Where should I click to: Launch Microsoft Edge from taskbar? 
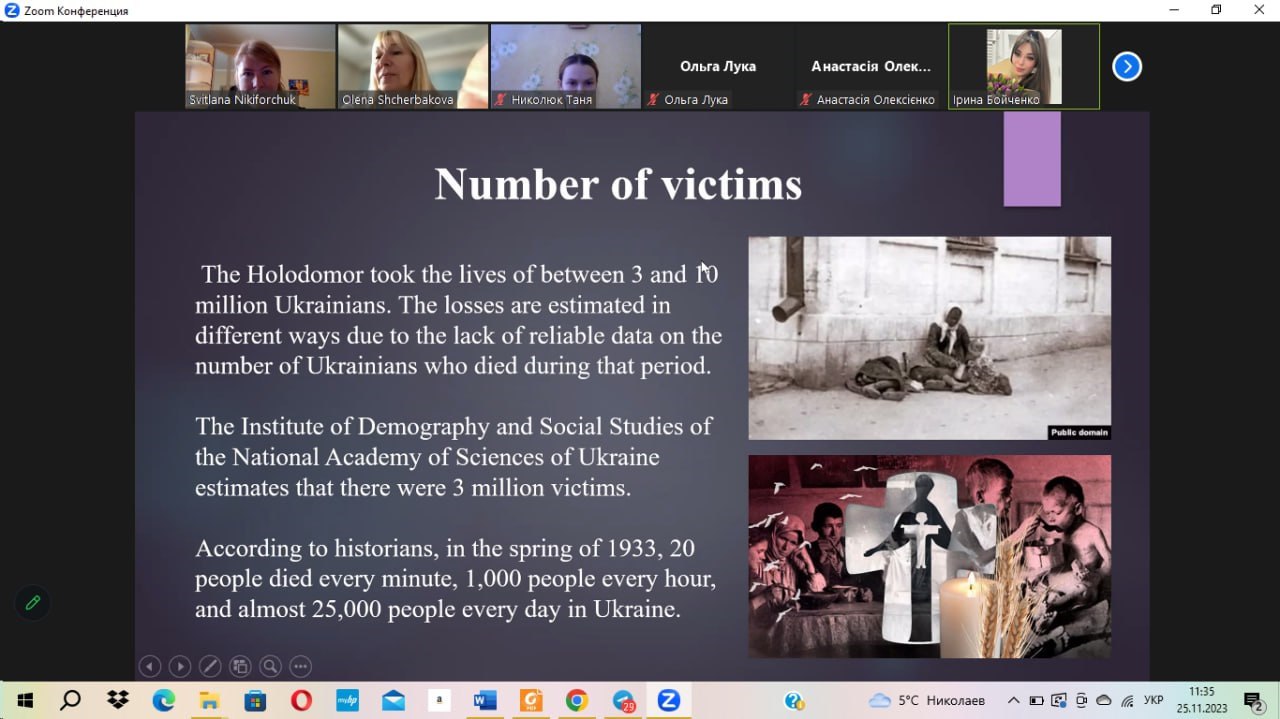(163, 700)
